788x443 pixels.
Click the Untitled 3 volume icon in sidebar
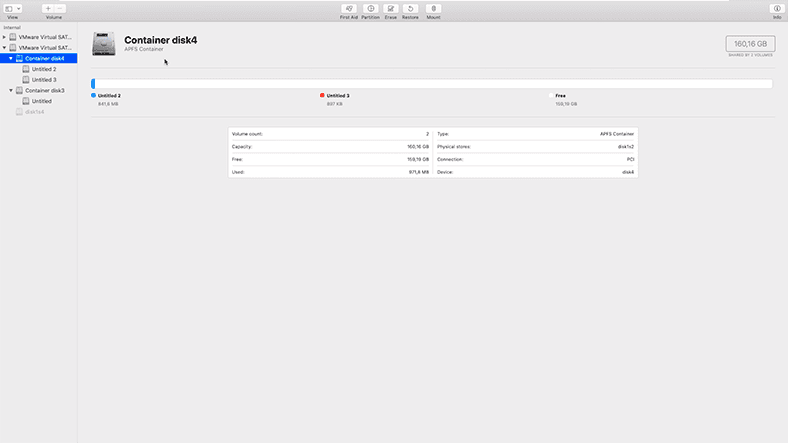(x=26, y=79)
